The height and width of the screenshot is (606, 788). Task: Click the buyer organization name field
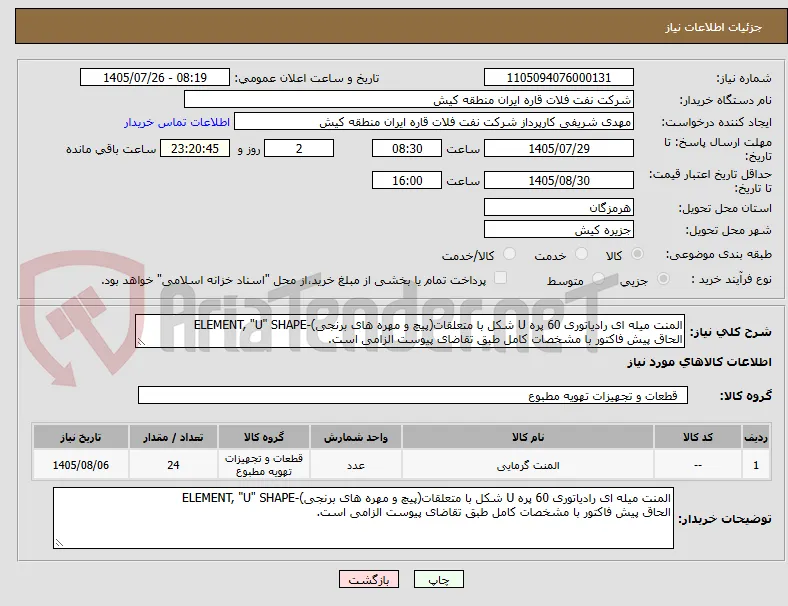[x=409, y=99]
